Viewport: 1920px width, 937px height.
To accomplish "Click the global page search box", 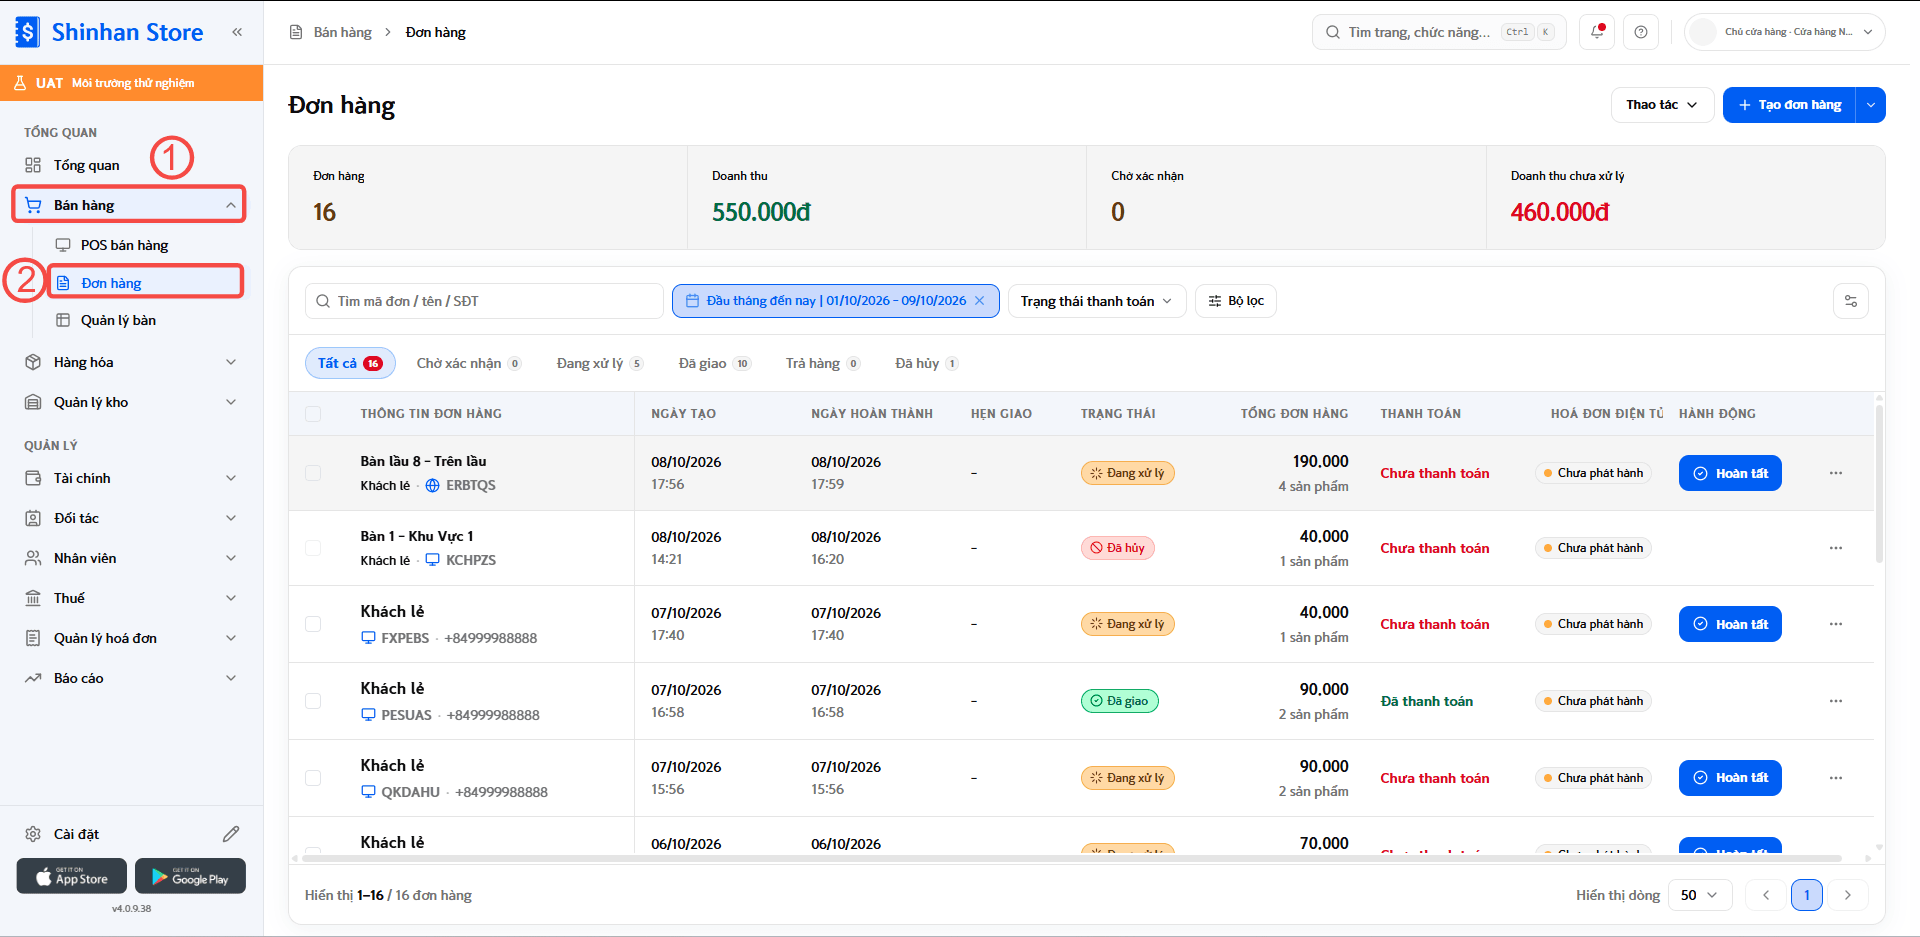I will click(1439, 32).
